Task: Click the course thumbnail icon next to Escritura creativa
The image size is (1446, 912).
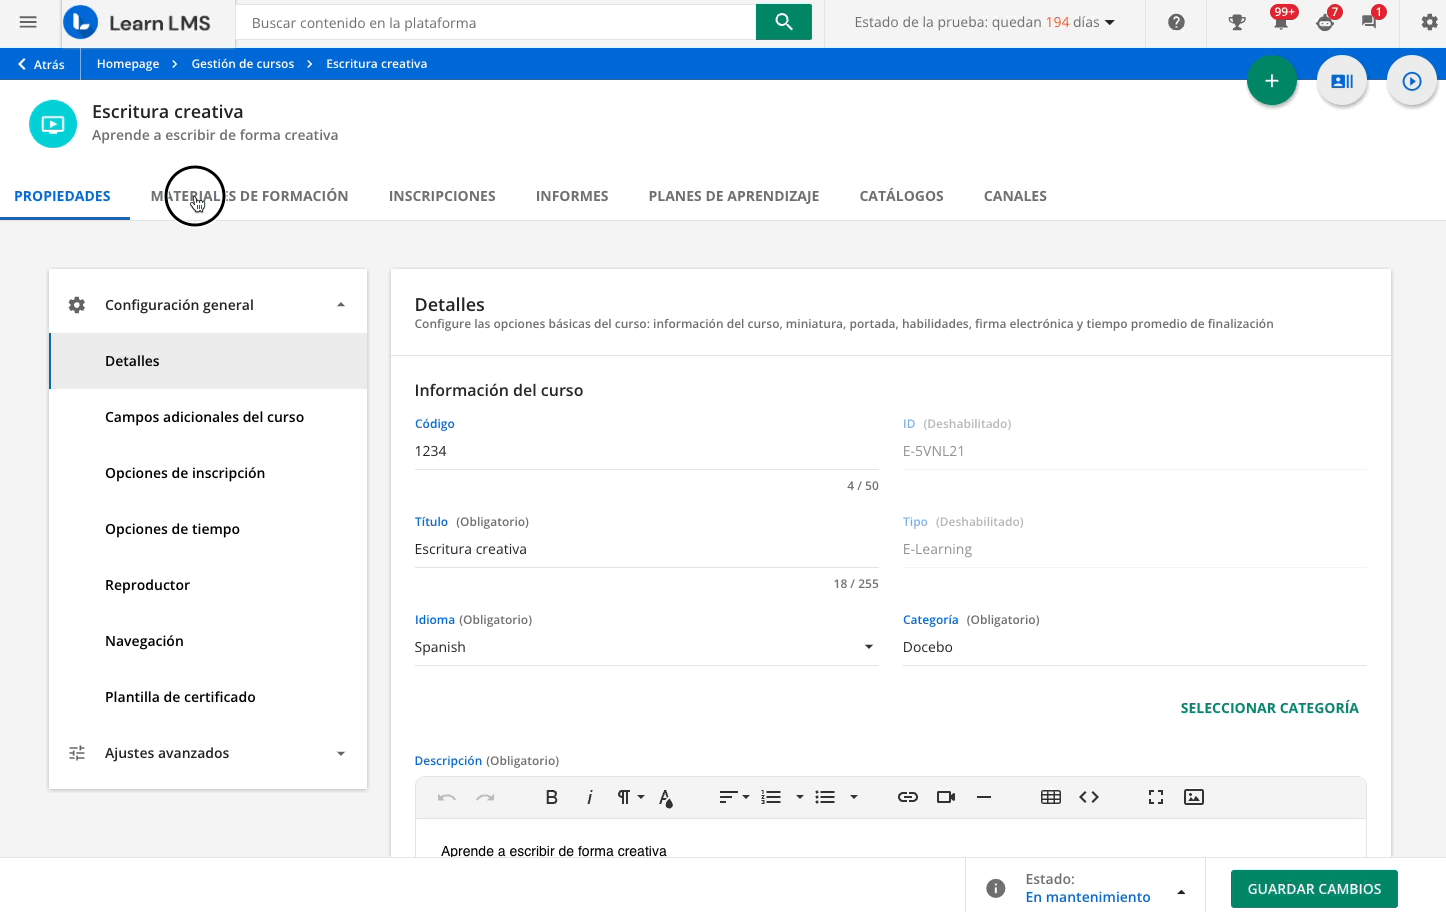Action: coord(53,124)
